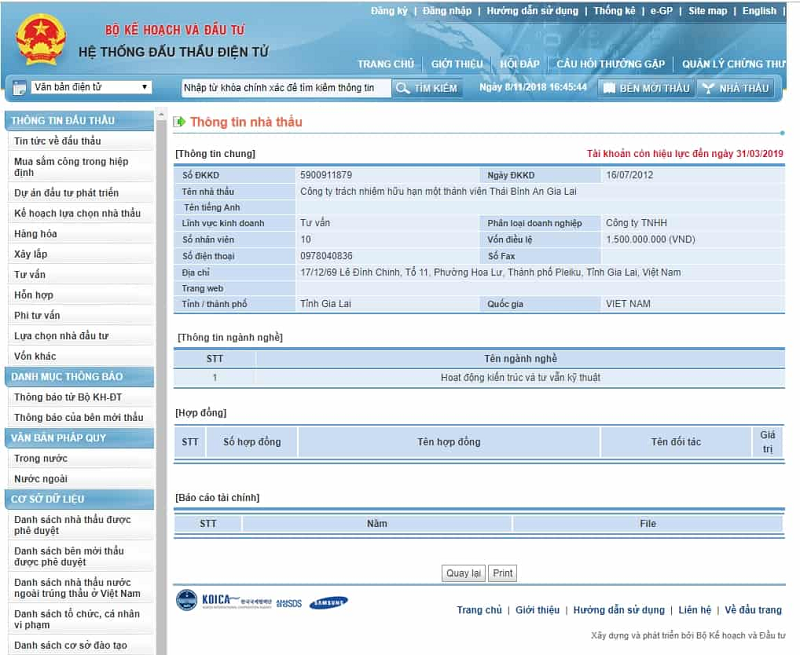Screen dimensions: 800x655
Task: Click the calendar icon beside document dropdown
Action: pyautogui.click(x=20, y=88)
